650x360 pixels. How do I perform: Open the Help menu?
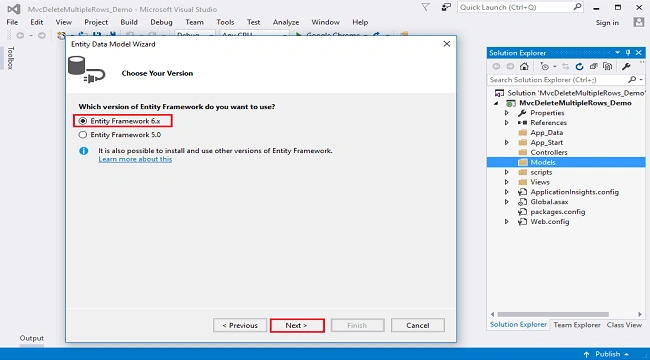pos(360,22)
